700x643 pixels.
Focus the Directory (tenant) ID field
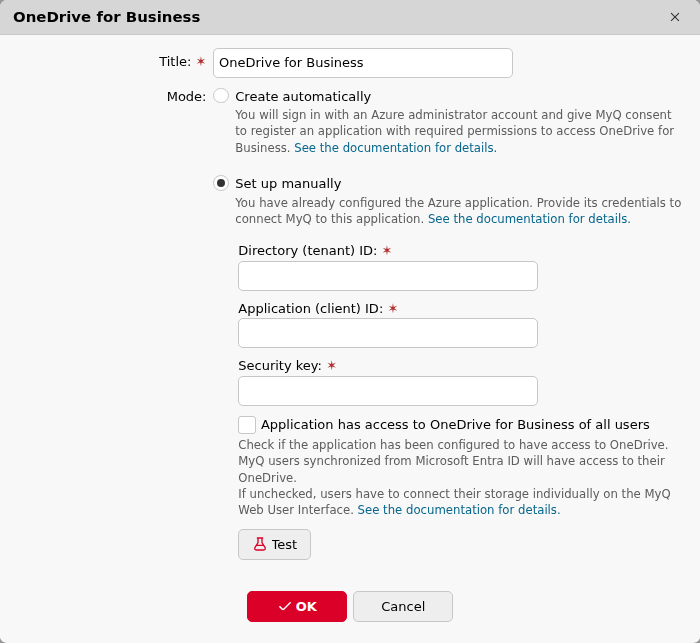(388, 276)
